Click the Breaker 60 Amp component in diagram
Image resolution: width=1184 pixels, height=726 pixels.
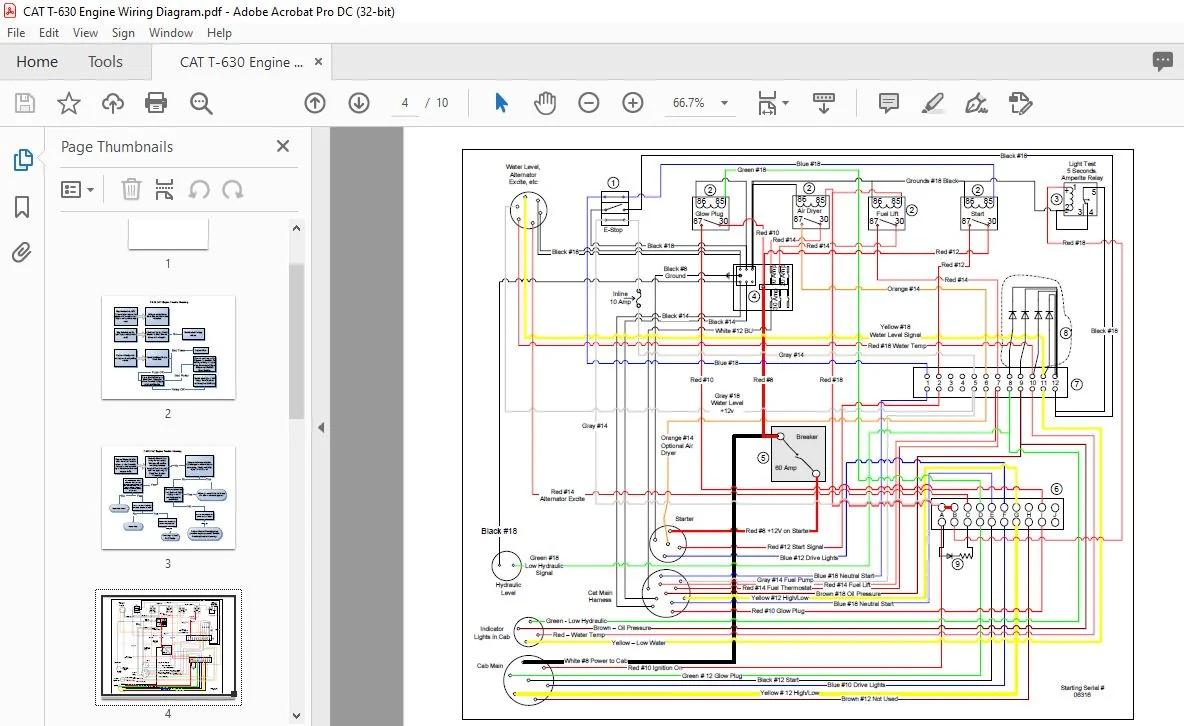[797, 453]
